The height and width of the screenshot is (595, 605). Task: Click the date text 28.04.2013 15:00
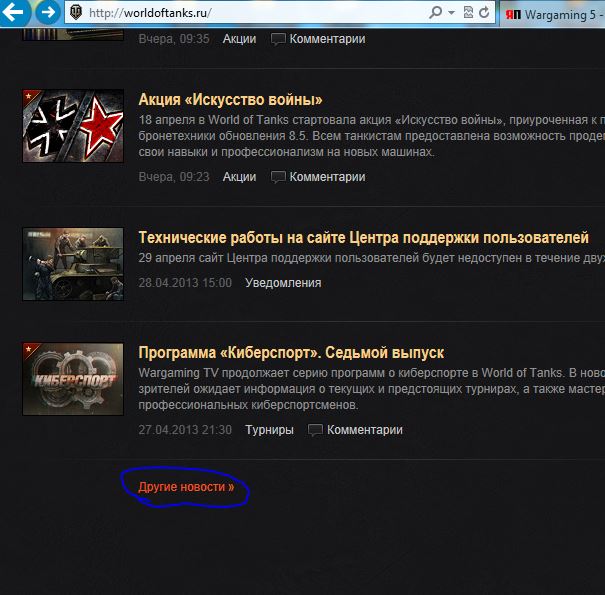185,283
